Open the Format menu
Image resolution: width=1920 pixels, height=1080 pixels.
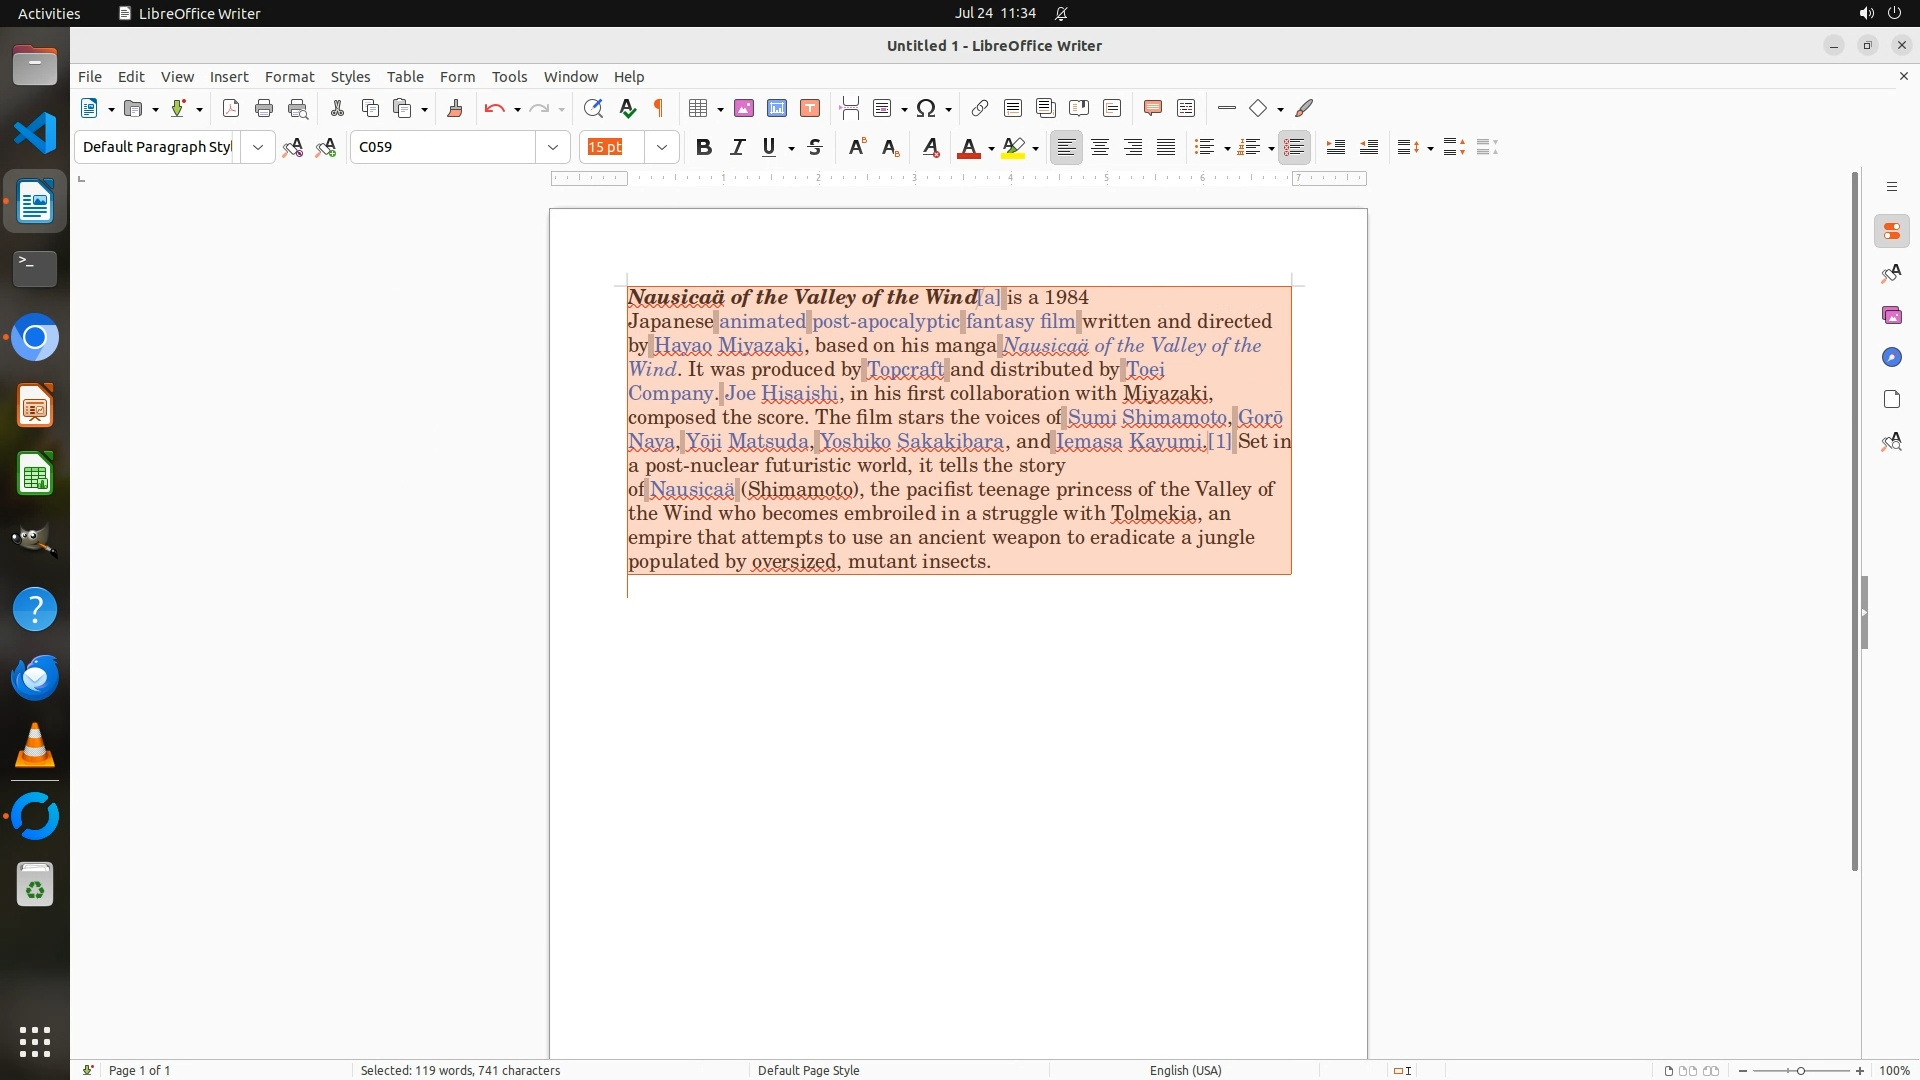coord(289,77)
